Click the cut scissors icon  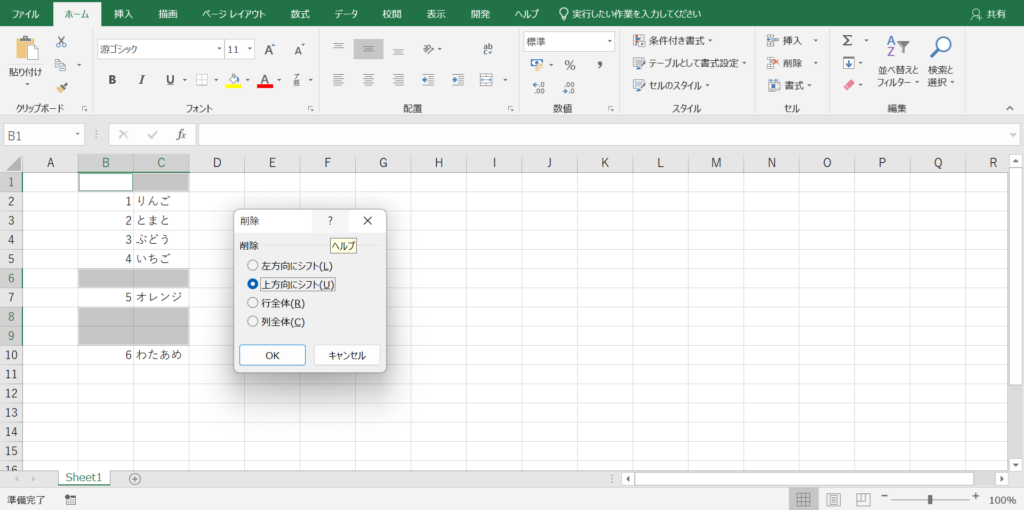coord(61,42)
